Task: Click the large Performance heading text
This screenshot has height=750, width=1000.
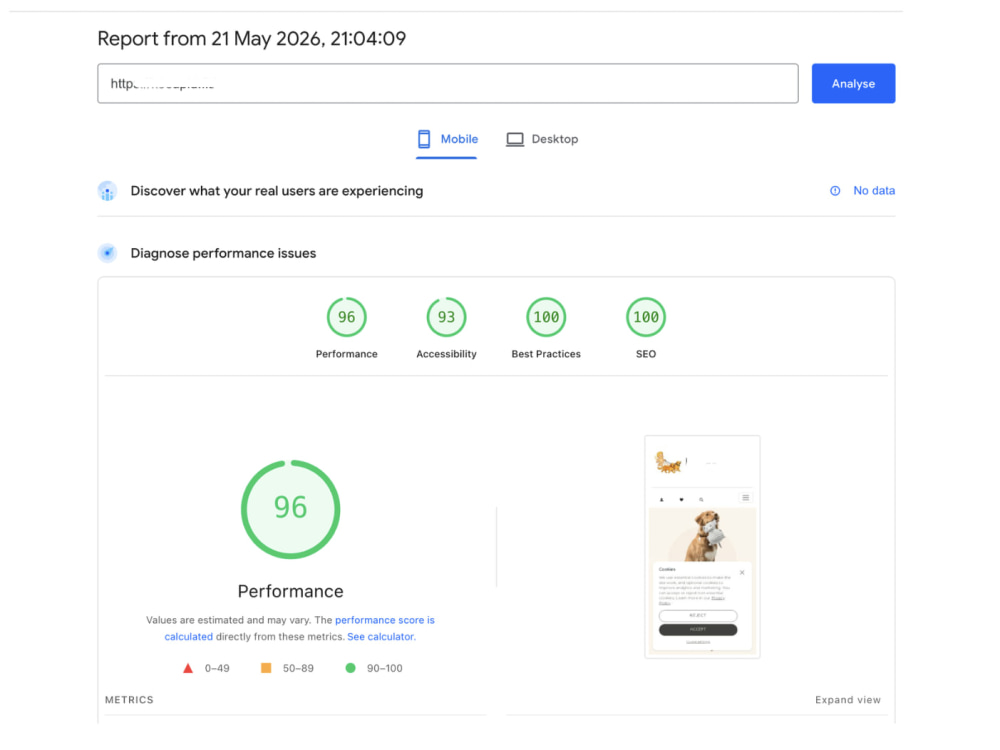Action: (290, 591)
